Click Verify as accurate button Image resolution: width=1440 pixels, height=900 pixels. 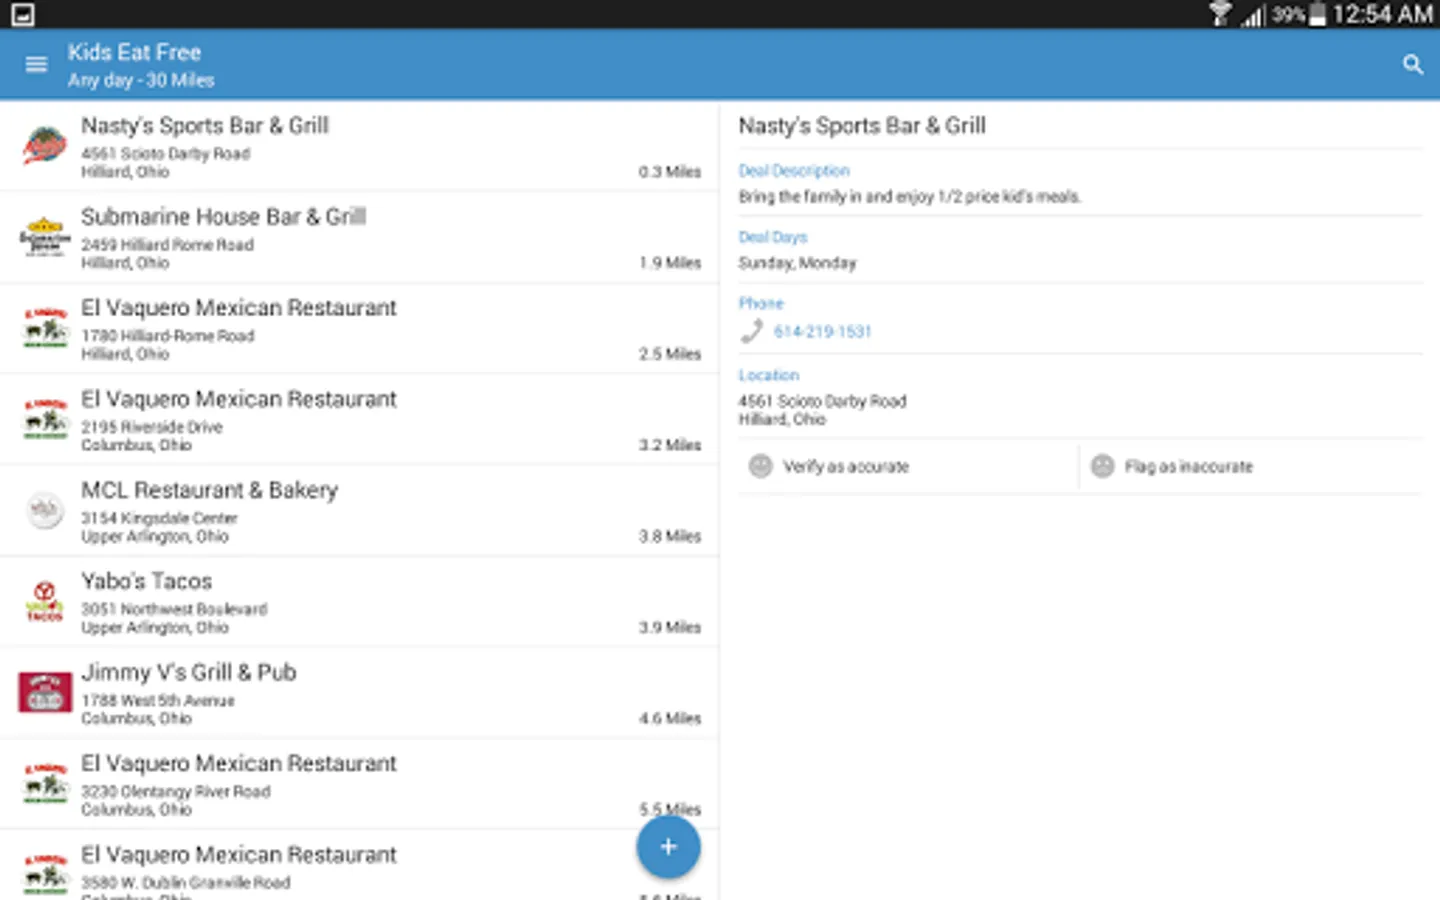908,466
